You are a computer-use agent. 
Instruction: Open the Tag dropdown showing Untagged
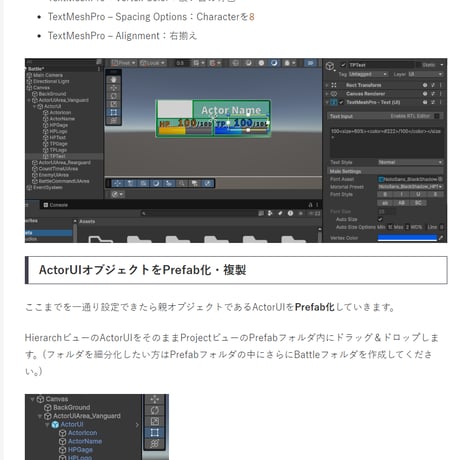368,74
